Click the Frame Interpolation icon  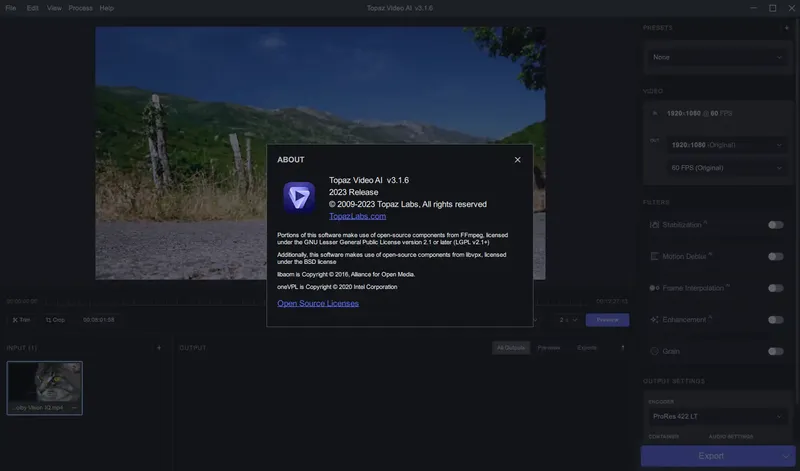coord(654,288)
